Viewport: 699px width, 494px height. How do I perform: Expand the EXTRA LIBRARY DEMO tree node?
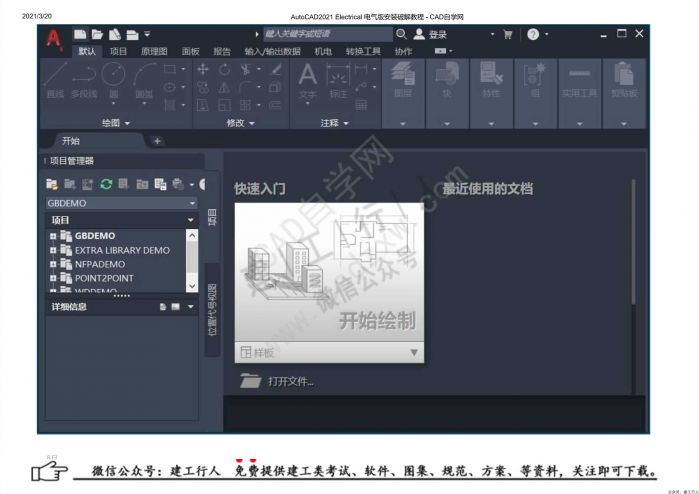point(53,250)
